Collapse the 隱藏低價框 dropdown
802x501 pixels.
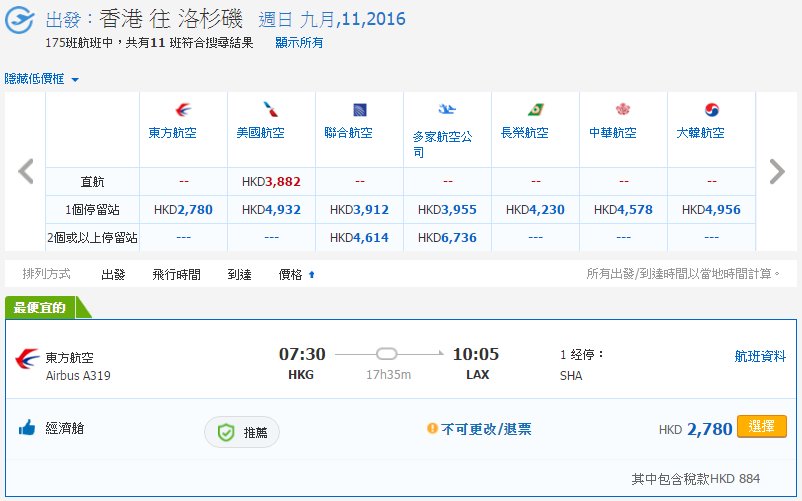pos(41,79)
